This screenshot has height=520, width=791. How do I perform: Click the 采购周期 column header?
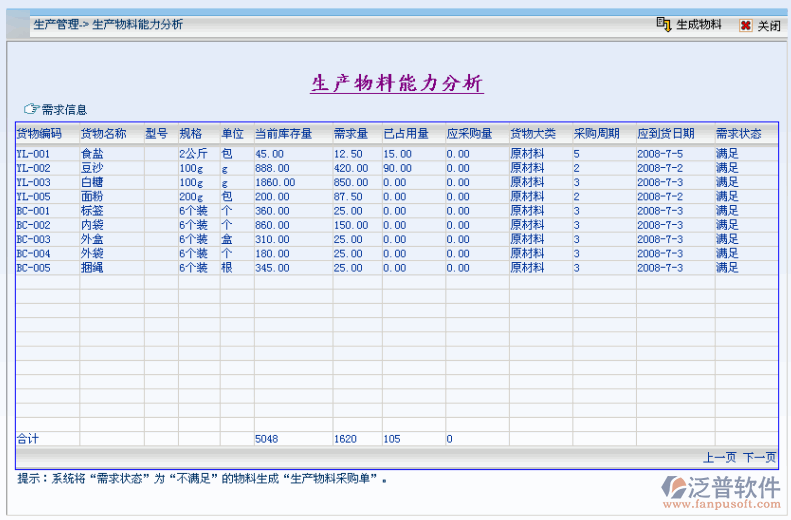tap(596, 133)
